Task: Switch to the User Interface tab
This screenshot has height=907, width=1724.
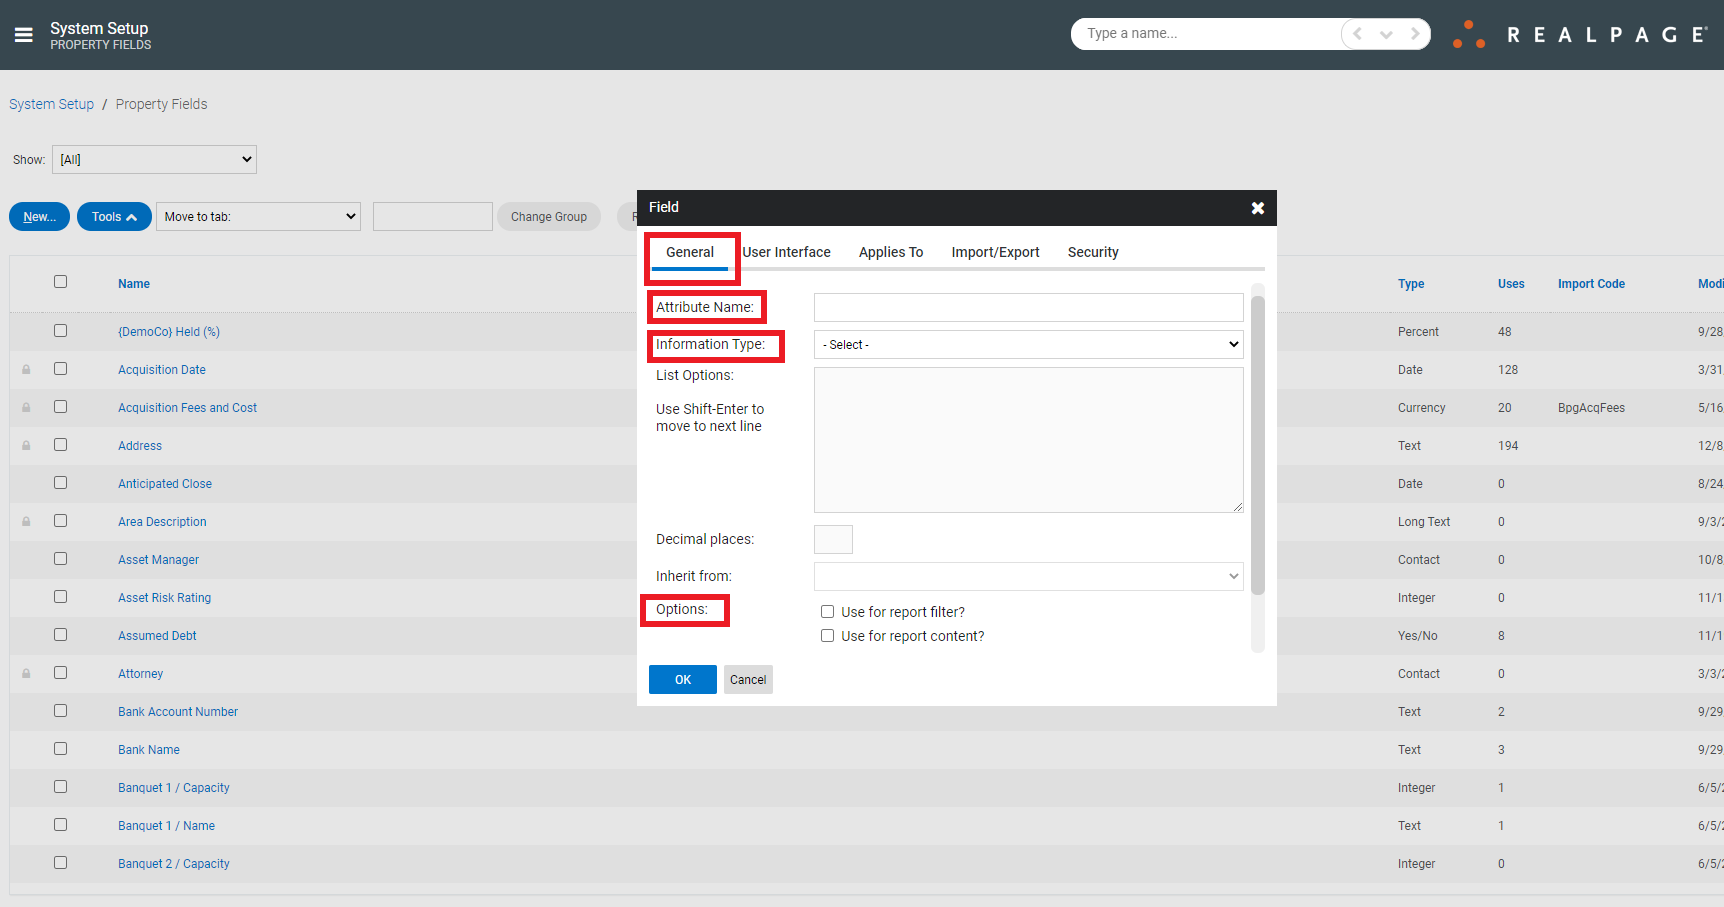Action: 787,252
